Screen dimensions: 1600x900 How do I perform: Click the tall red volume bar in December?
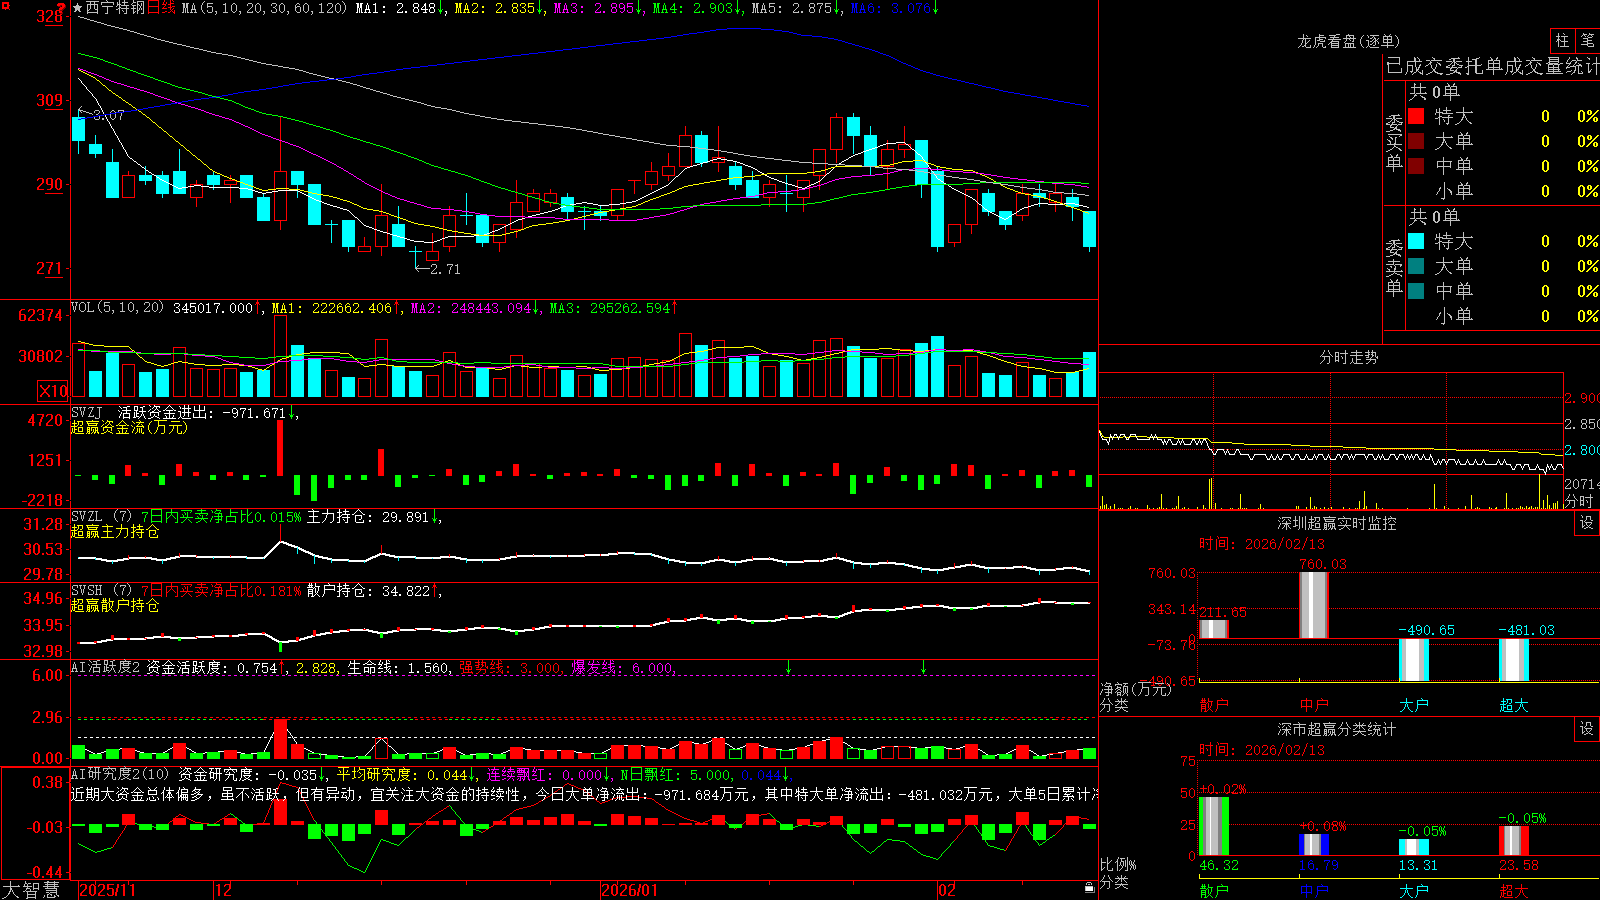(x=281, y=357)
